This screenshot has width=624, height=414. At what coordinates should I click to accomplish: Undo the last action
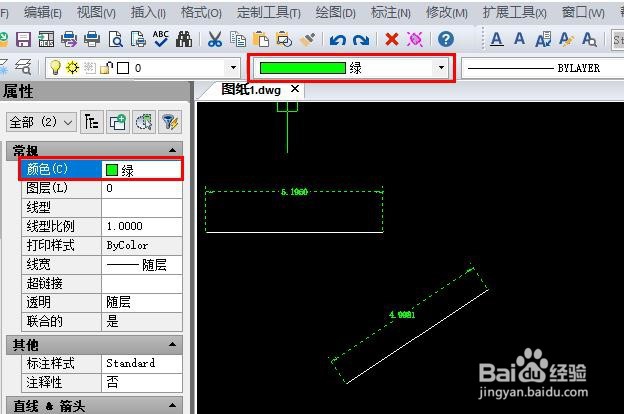(337, 40)
